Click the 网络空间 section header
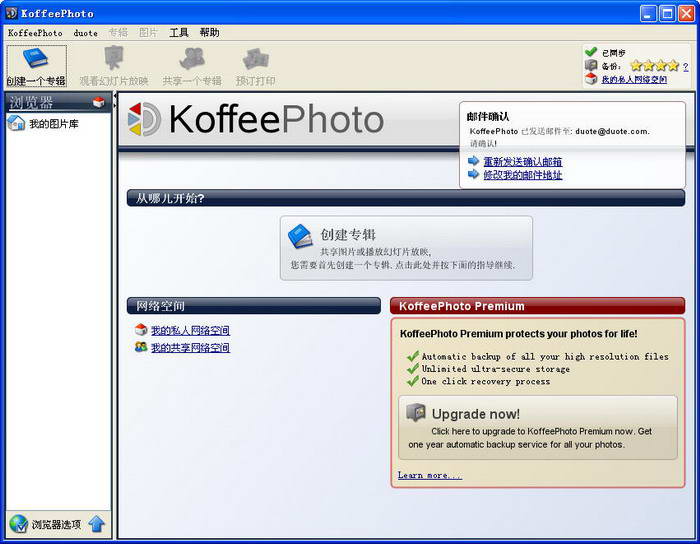 click(254, 306)
